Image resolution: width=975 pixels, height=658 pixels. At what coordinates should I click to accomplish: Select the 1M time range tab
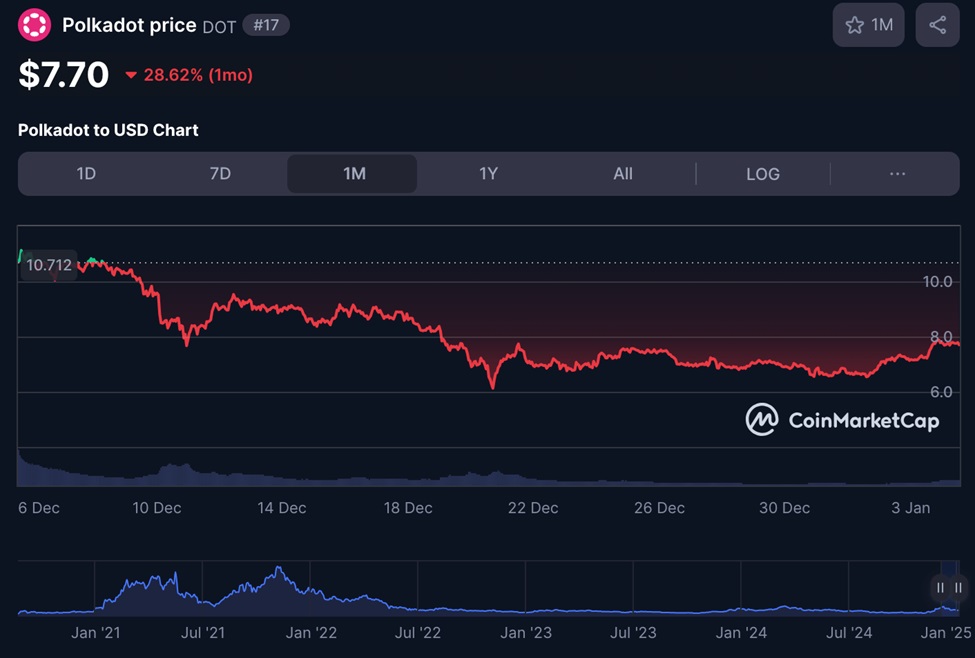[354, 174]
